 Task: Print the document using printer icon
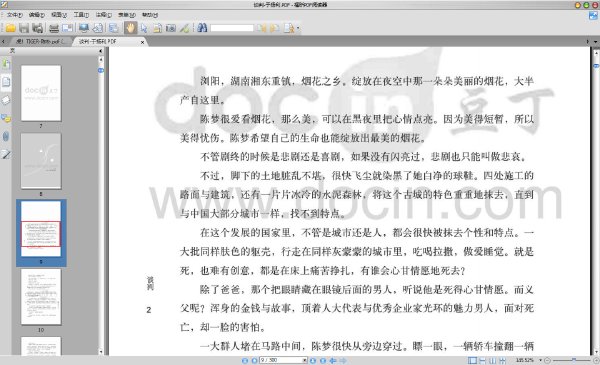54,28
